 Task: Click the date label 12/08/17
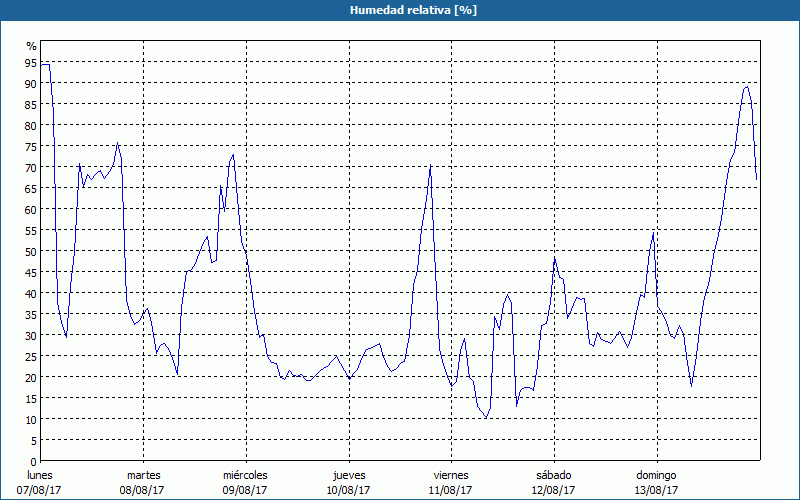click(x=553, y=490)
